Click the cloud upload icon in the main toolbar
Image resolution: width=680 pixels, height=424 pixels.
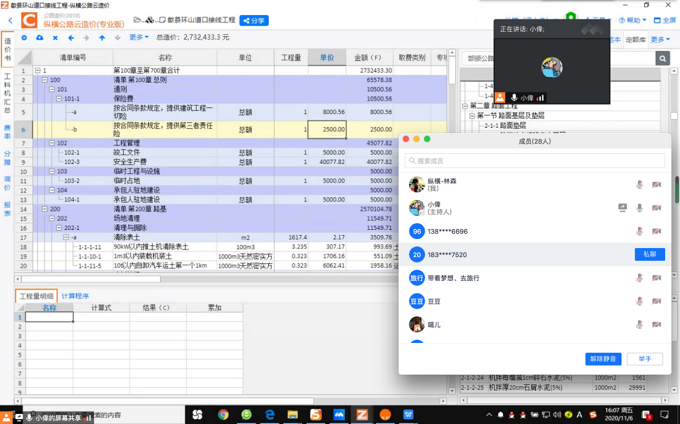pyautogui.click(x=39, y=38)
